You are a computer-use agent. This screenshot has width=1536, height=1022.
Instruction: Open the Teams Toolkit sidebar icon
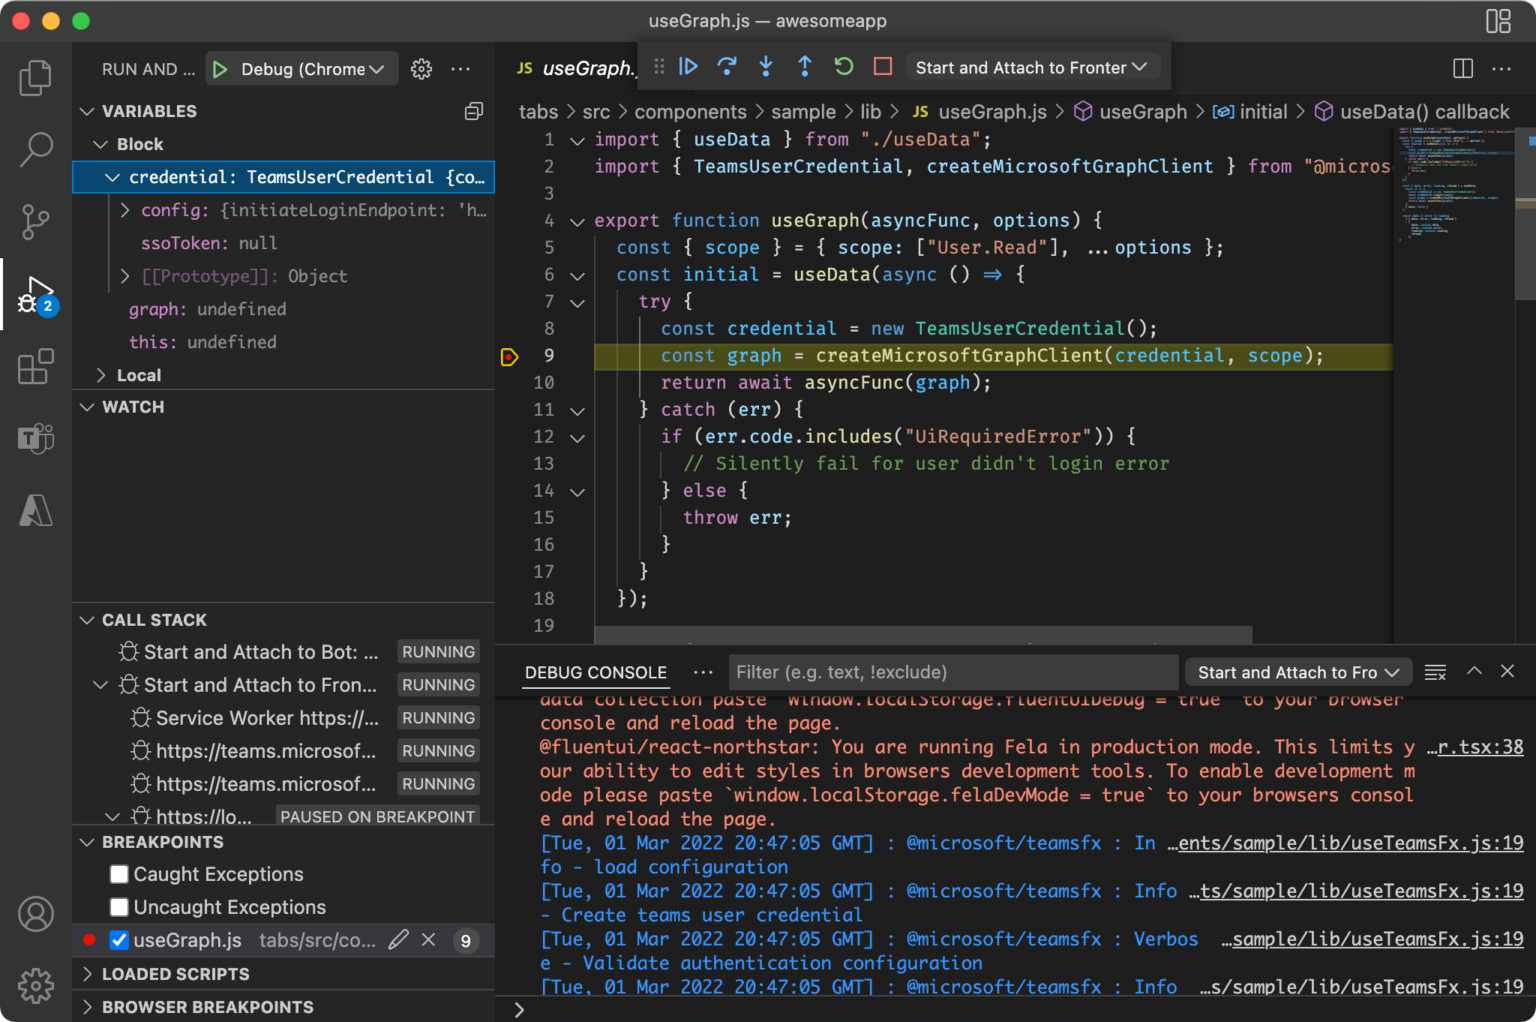(x=36, y=438)
